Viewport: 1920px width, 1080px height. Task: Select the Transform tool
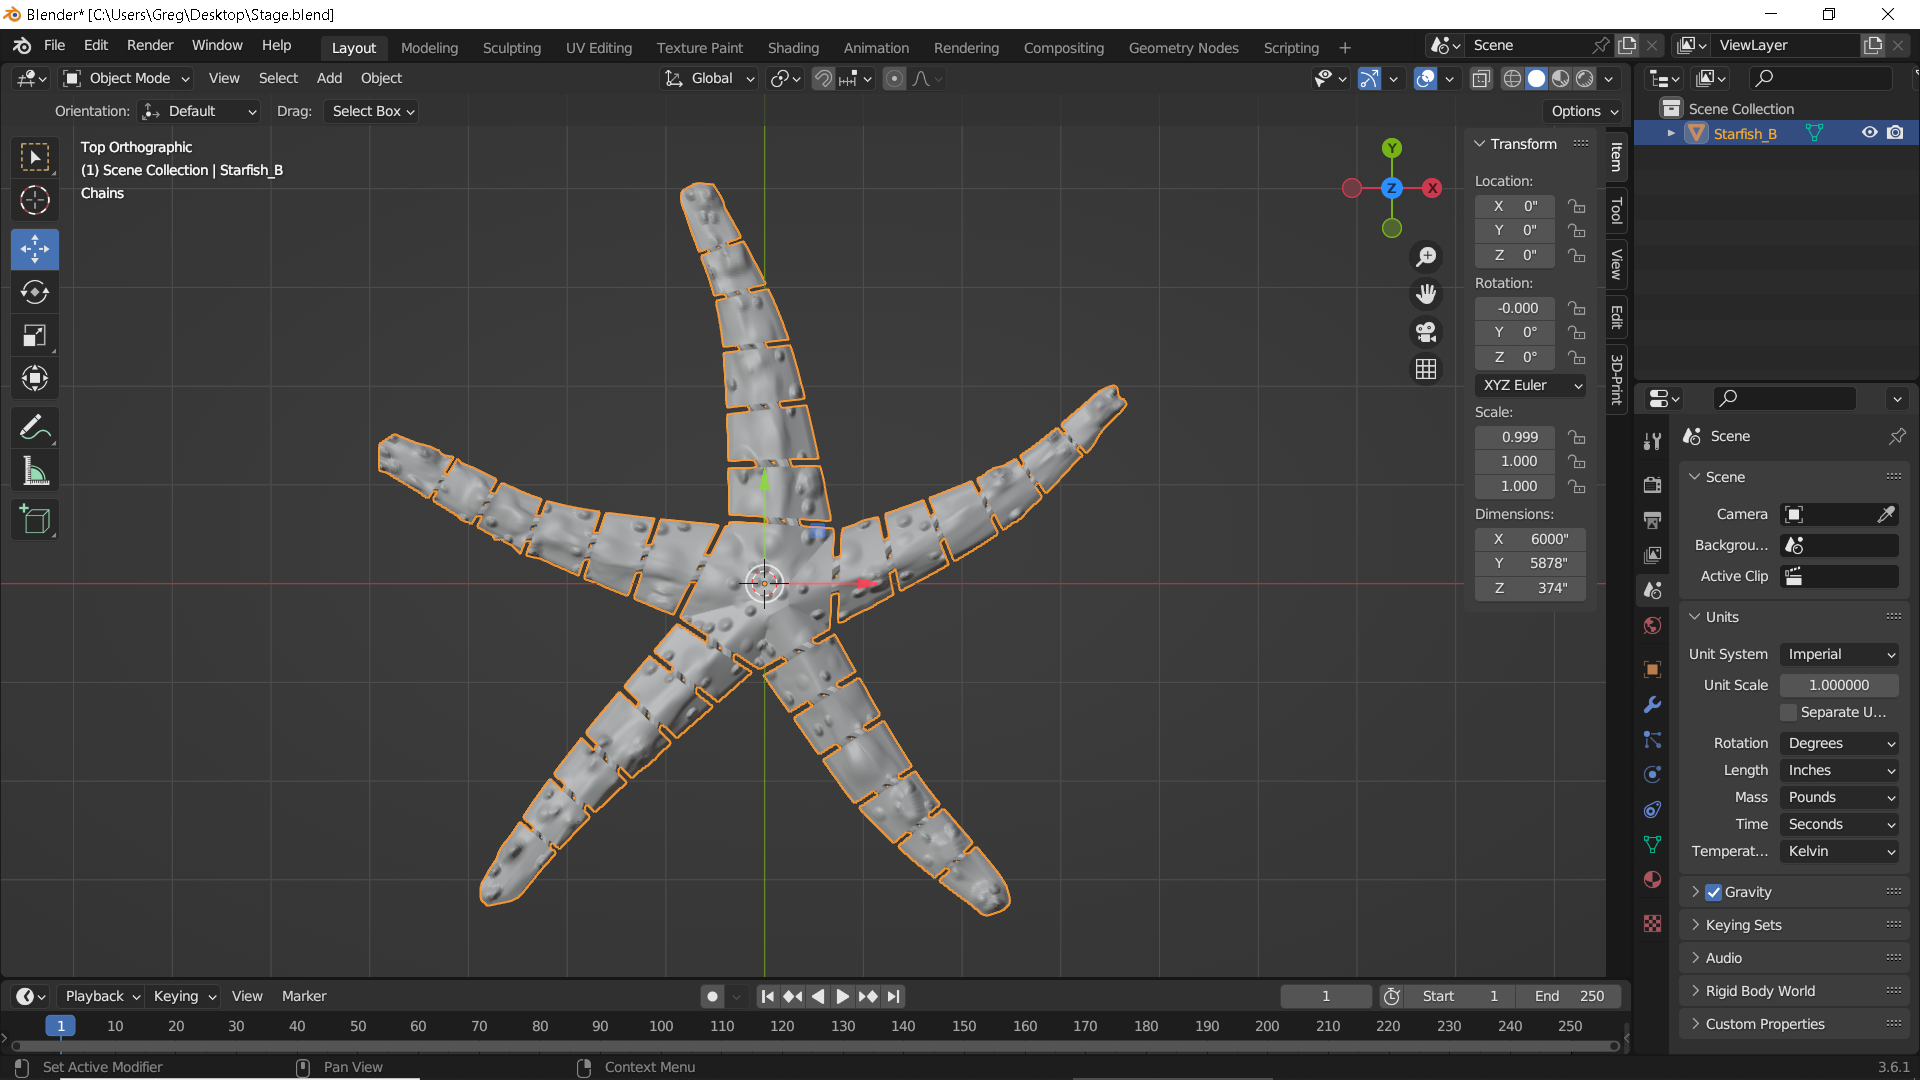point(35,379)
